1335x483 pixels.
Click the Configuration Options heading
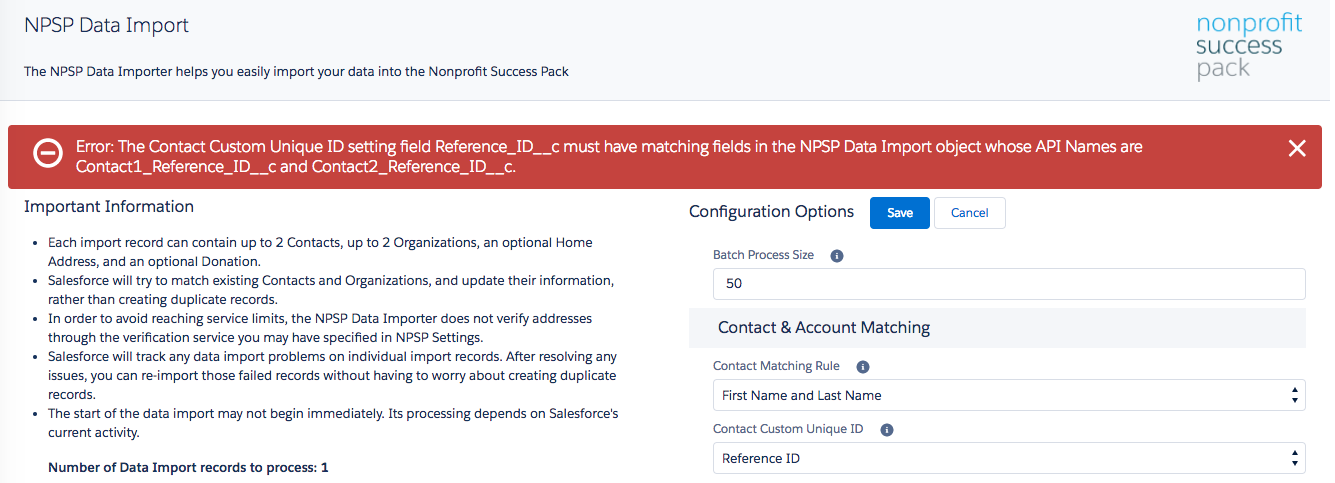click(771, 212)
